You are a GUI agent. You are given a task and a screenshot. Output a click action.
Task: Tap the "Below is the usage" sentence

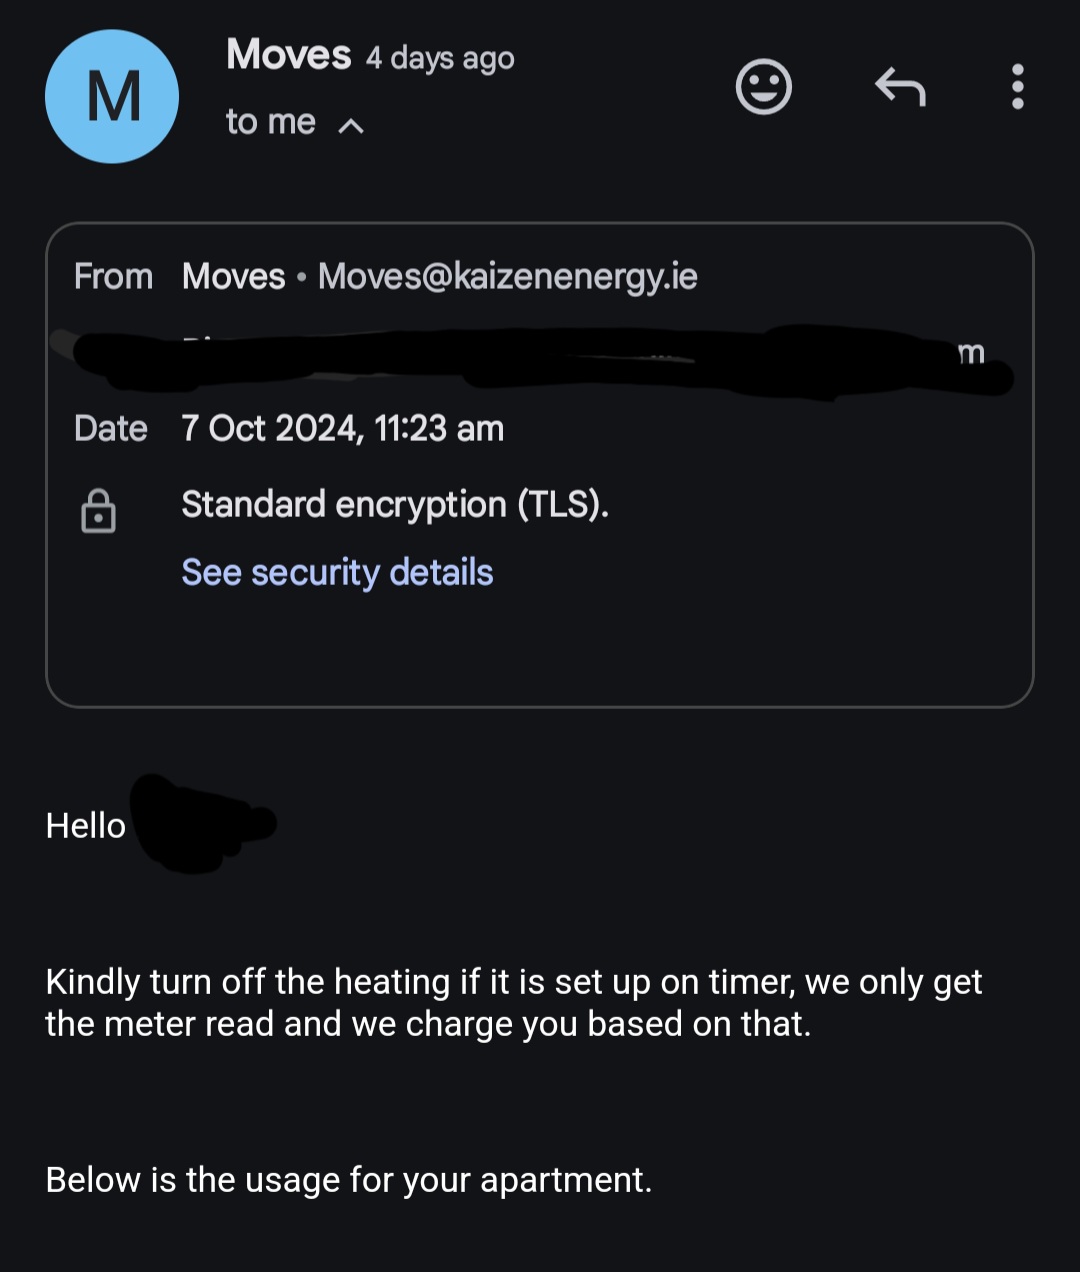coord(348,1180)
